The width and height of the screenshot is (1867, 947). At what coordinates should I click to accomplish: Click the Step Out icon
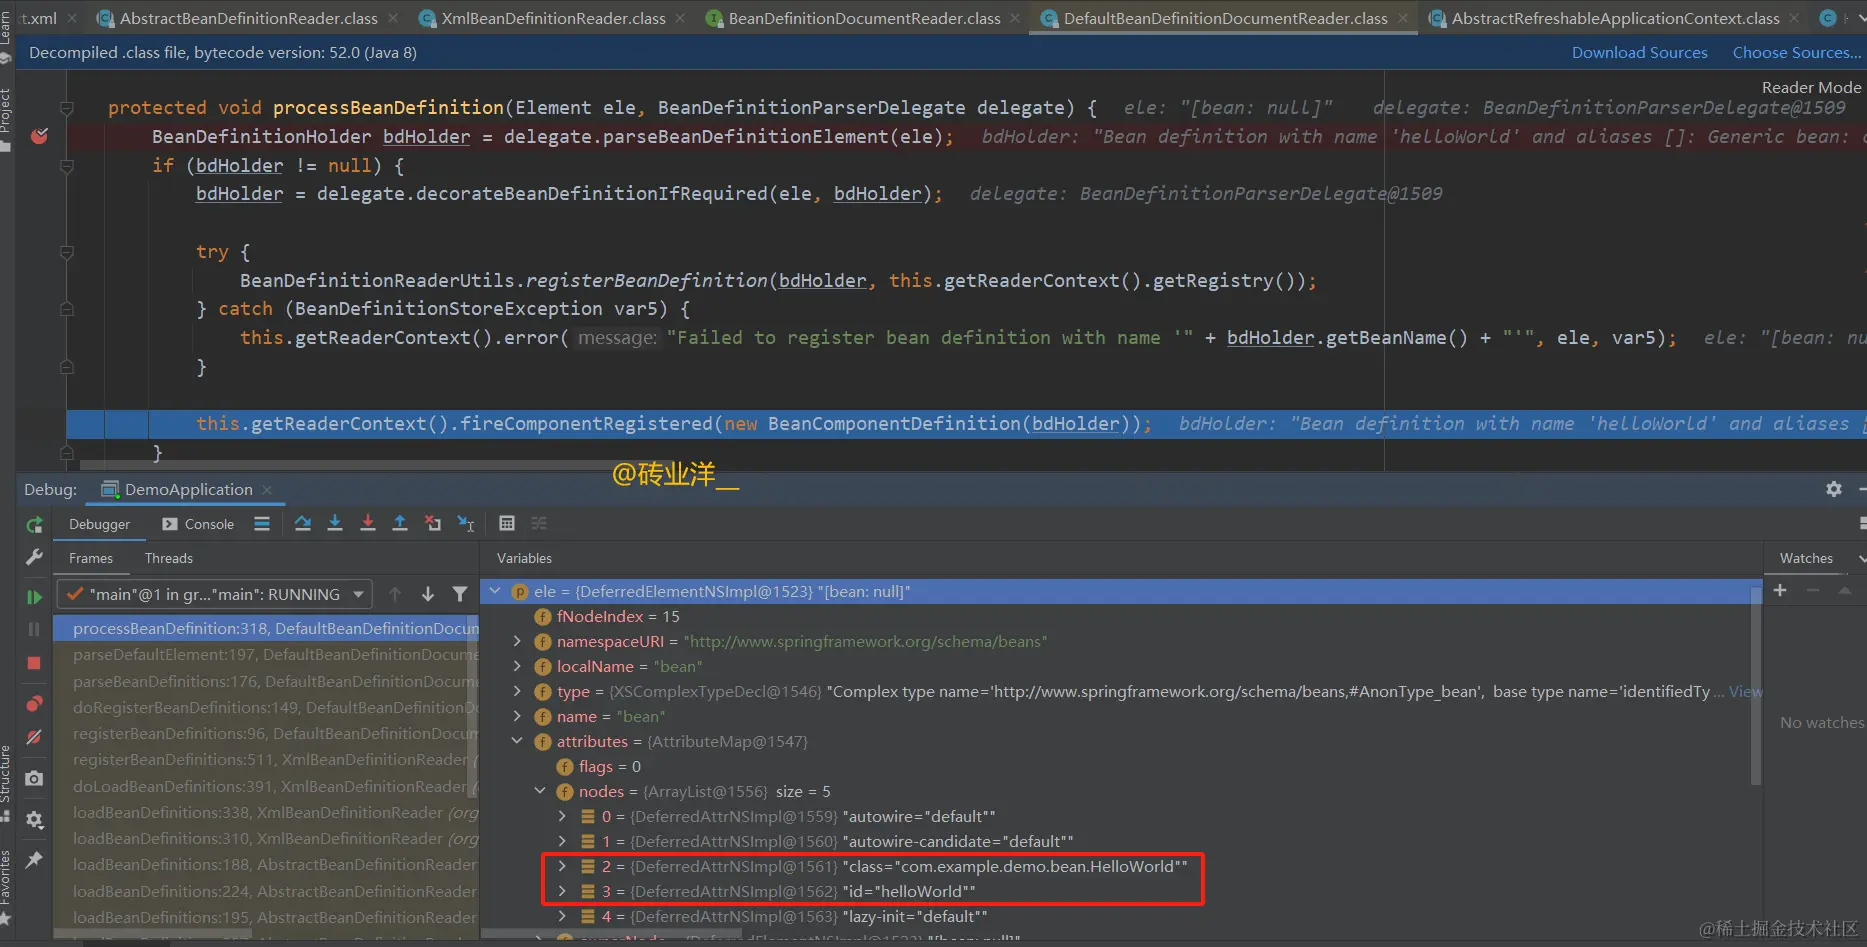pyautogui.click(x=400, y=523)
